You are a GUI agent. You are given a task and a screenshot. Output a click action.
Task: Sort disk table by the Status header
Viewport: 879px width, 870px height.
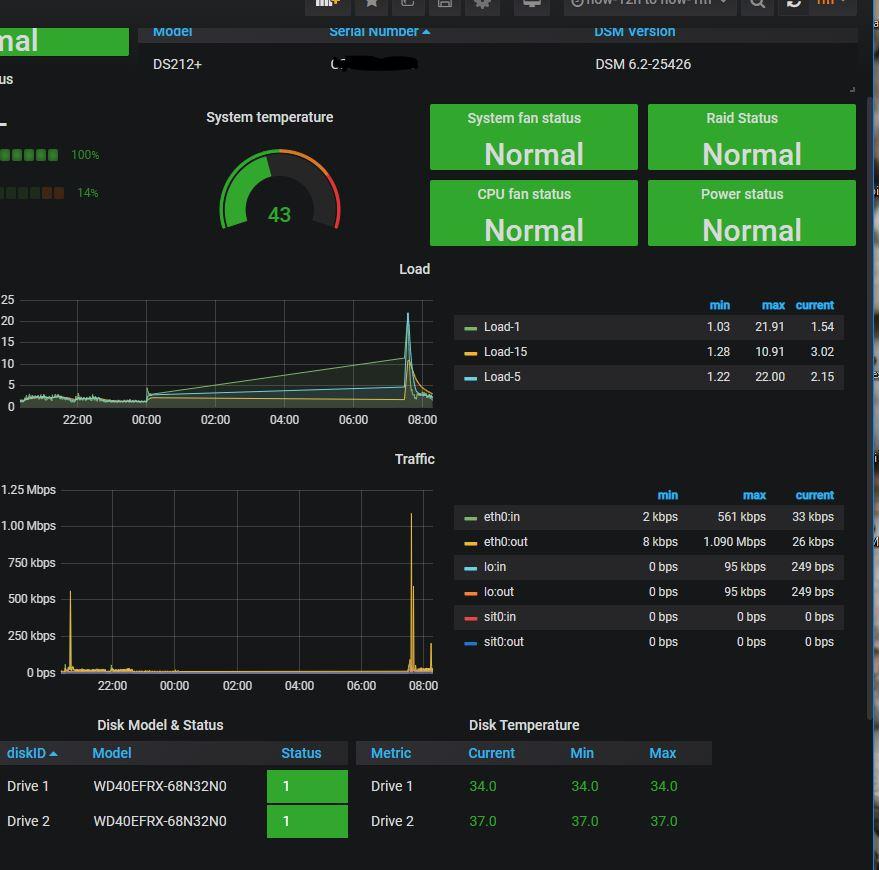301,753
